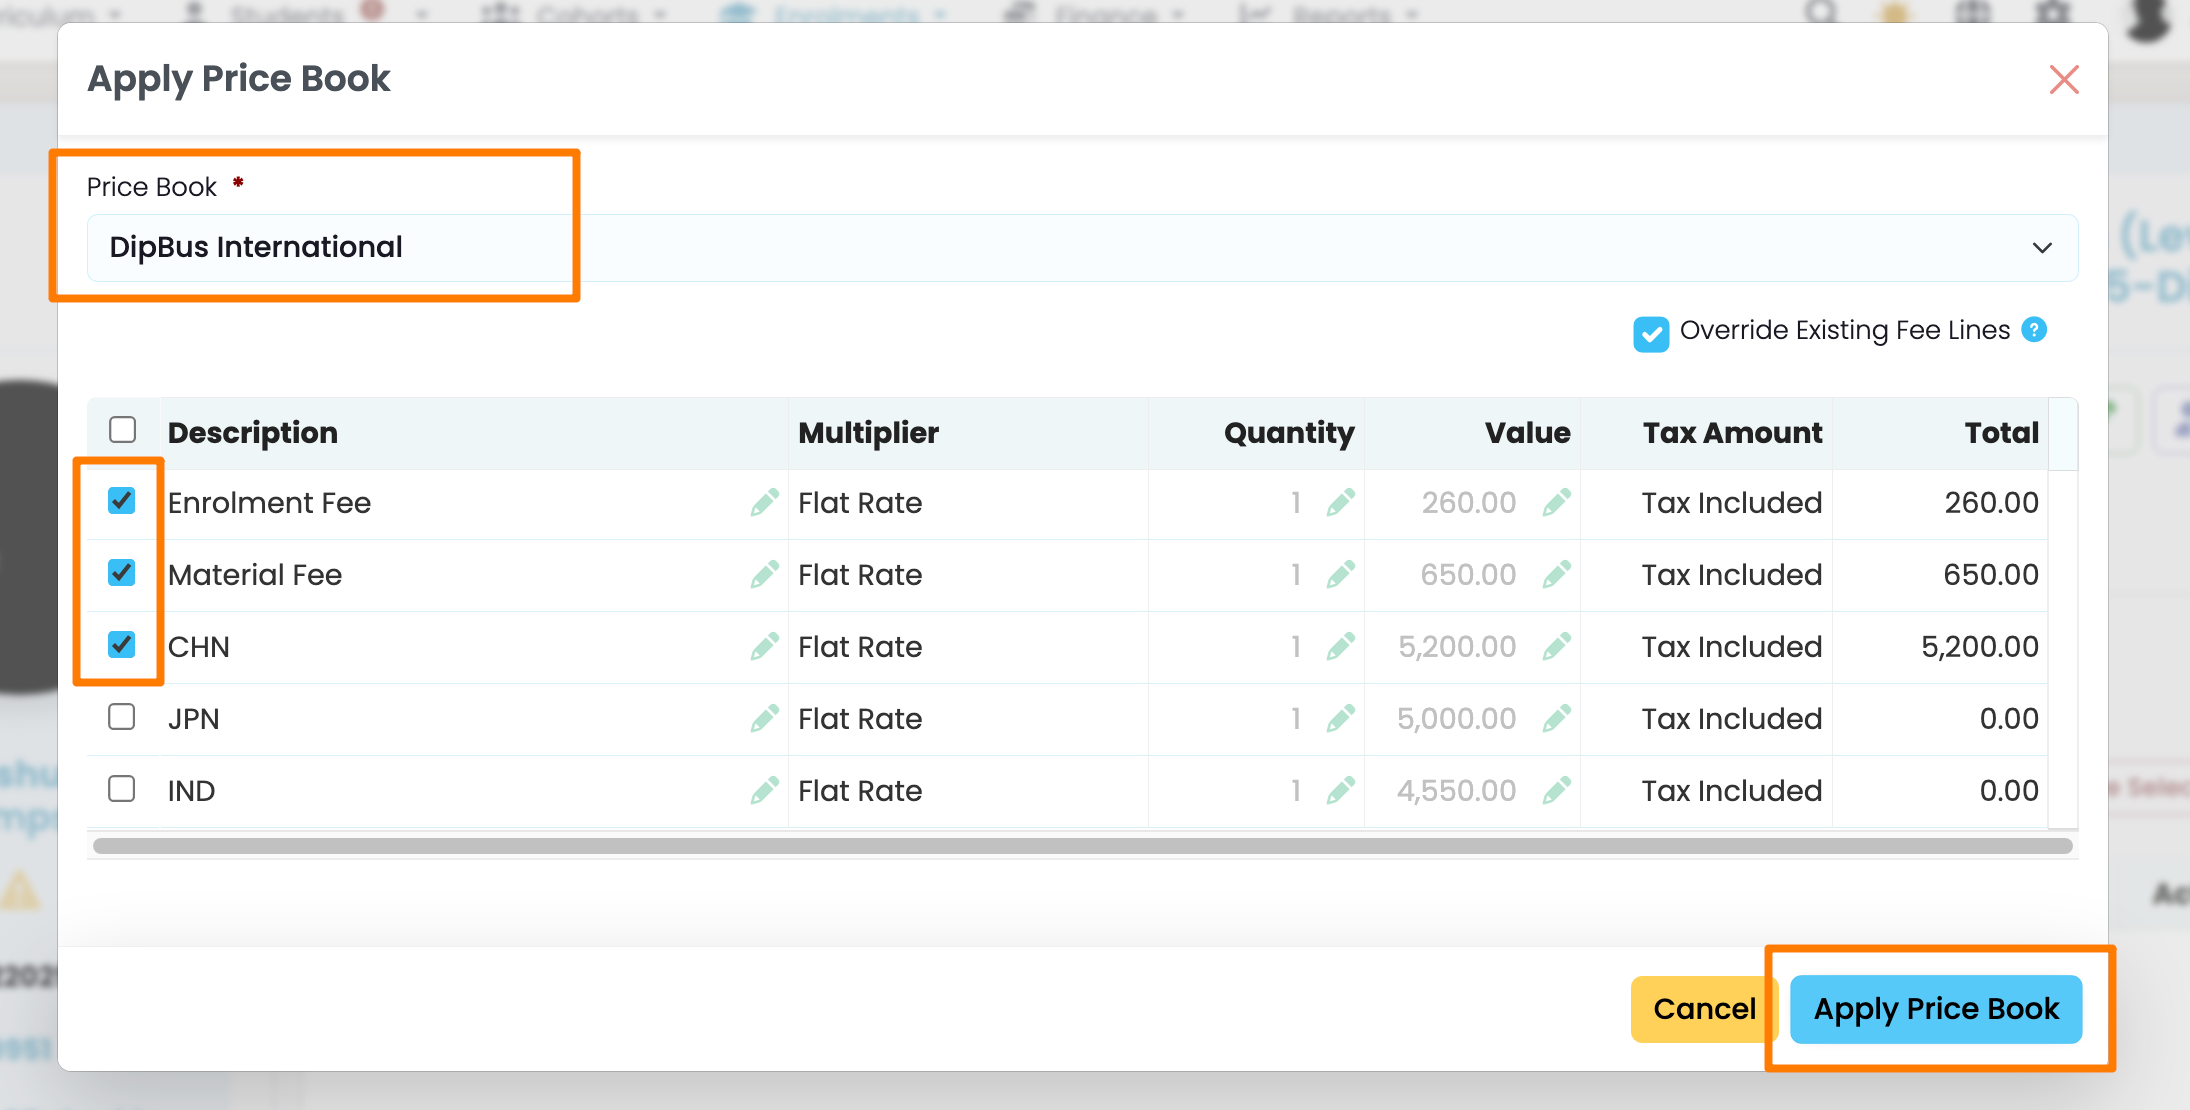The image size is (2190, 1110).
Task: Edit quantity of JPN row
Action: (1341, 718)
